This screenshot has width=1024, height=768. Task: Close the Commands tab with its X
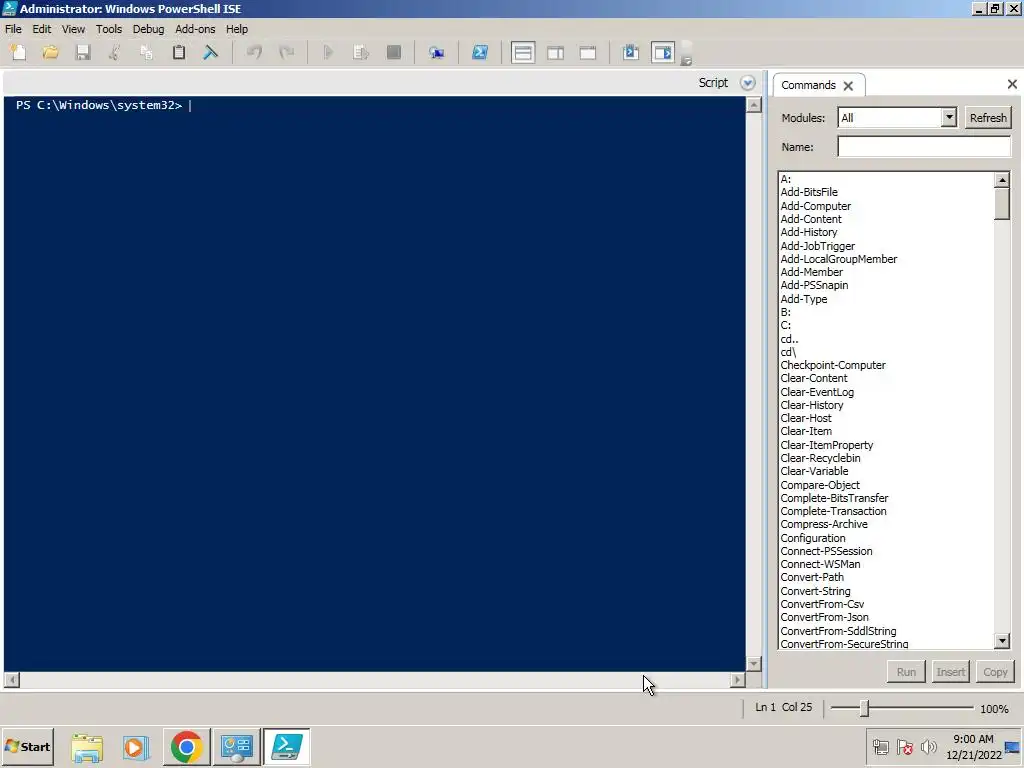point(848,86)
